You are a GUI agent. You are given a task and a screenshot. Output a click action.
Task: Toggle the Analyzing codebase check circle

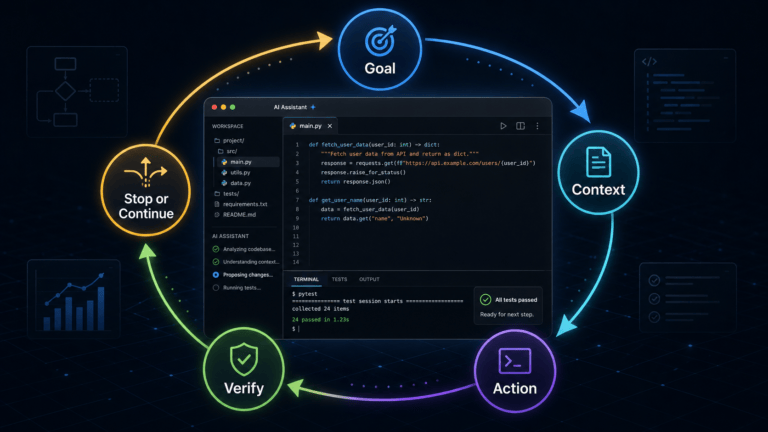pos(216,249)
